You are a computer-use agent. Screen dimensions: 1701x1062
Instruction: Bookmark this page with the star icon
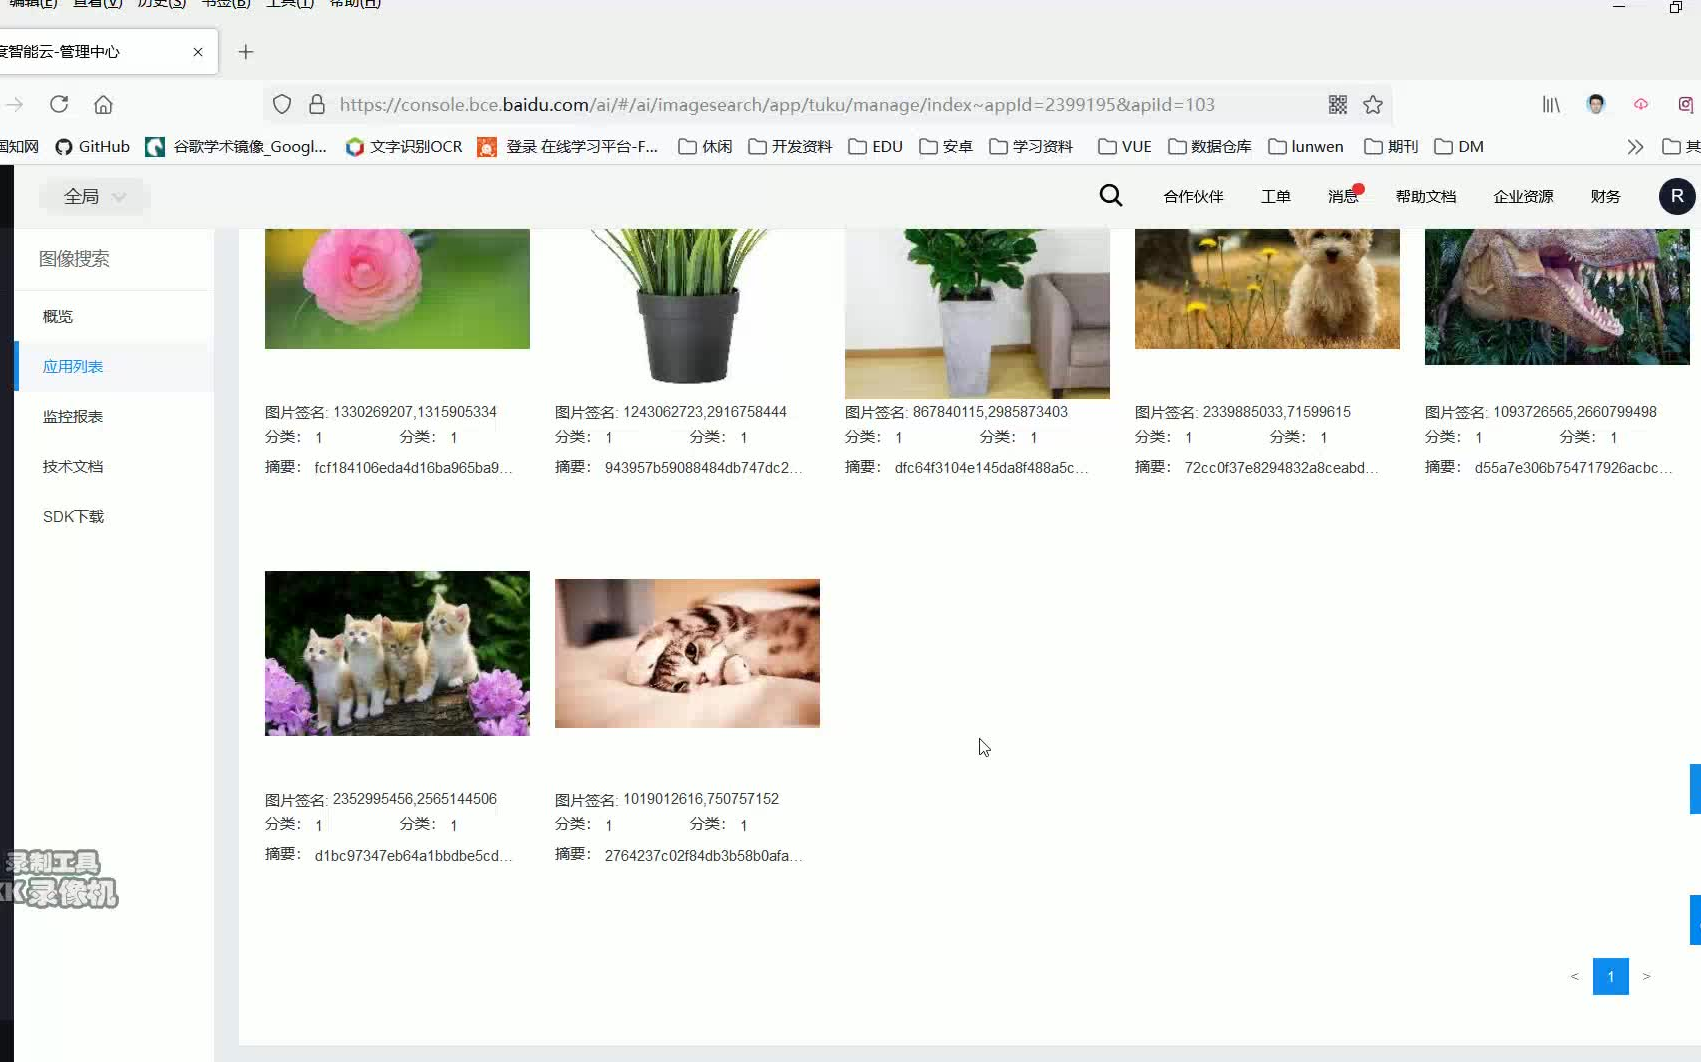click(x=1373, y=104)
